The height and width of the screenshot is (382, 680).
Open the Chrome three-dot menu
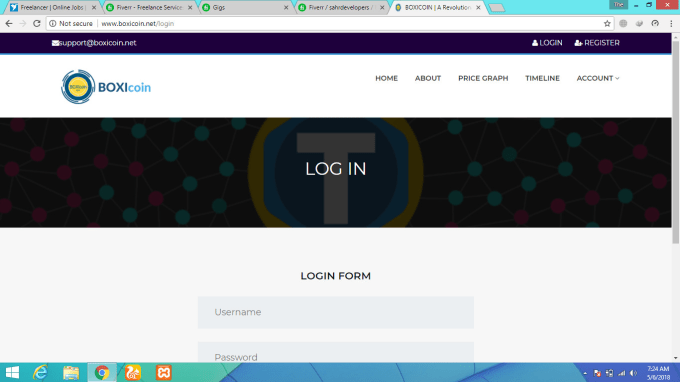click(x=671, y=23)
